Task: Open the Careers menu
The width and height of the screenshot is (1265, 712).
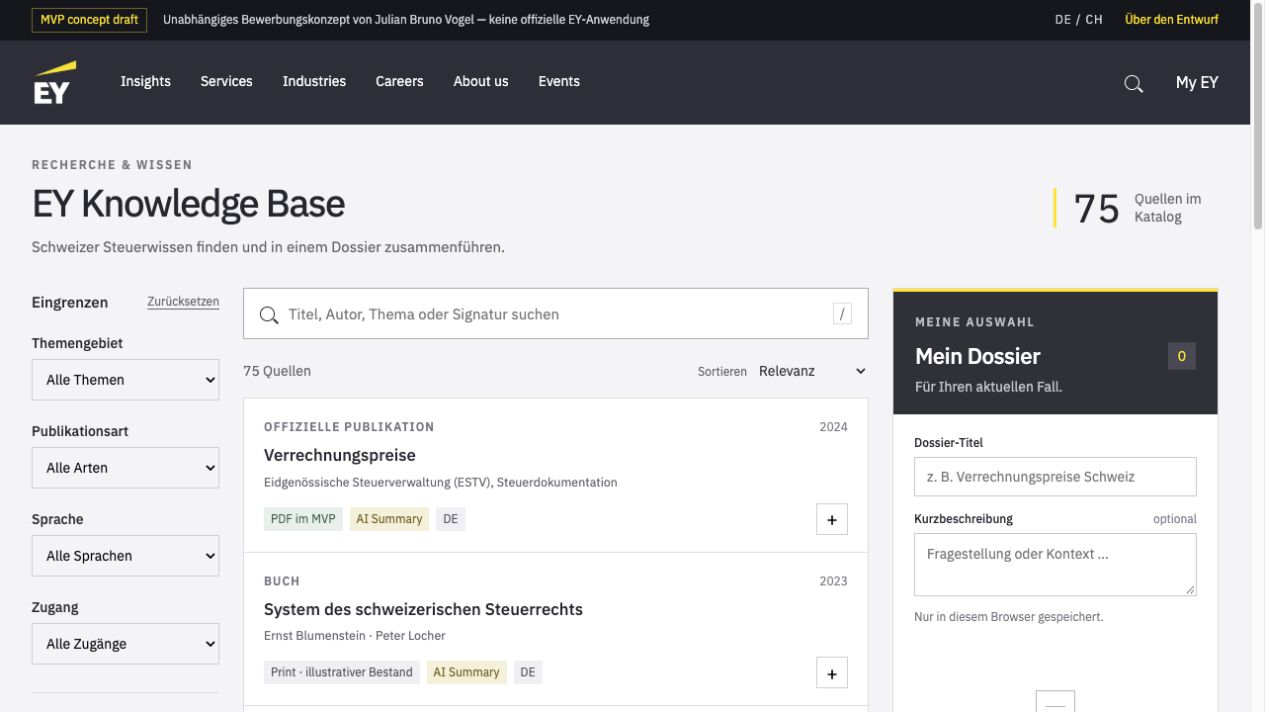Action: 399,82
